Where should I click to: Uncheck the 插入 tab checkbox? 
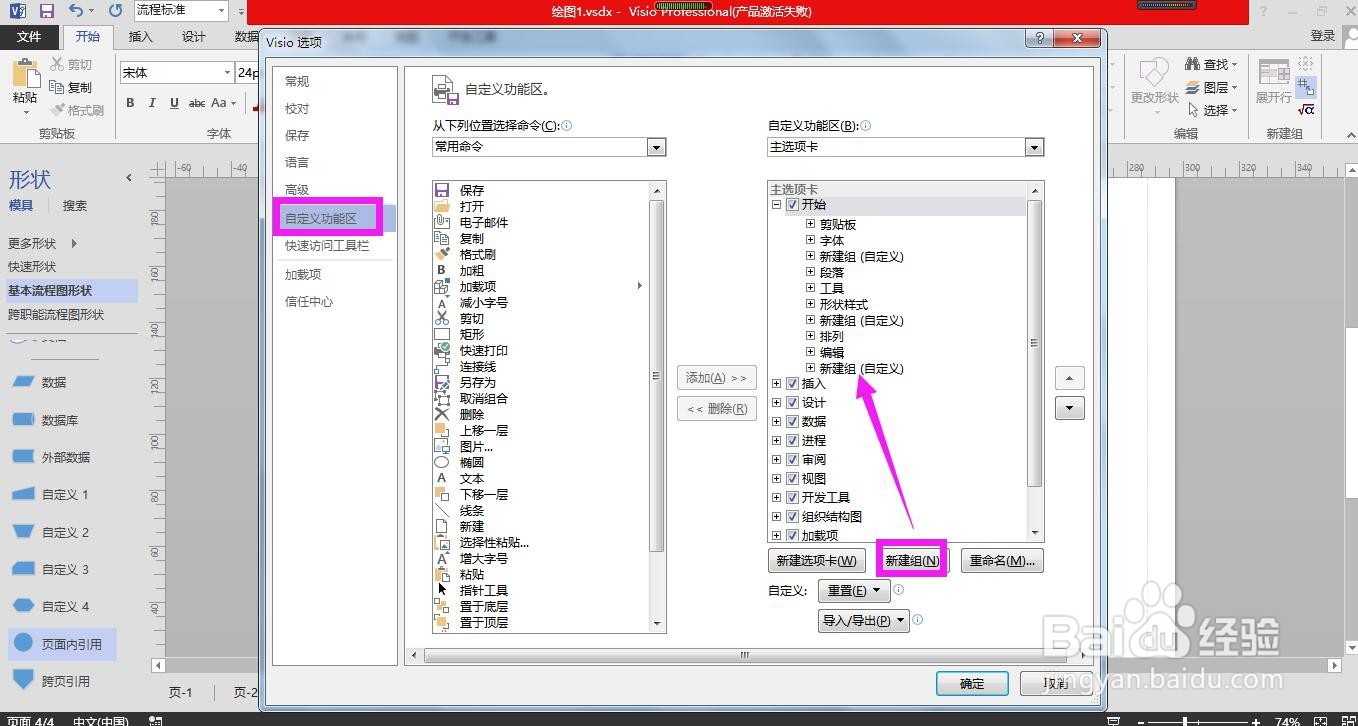point(792,383)
